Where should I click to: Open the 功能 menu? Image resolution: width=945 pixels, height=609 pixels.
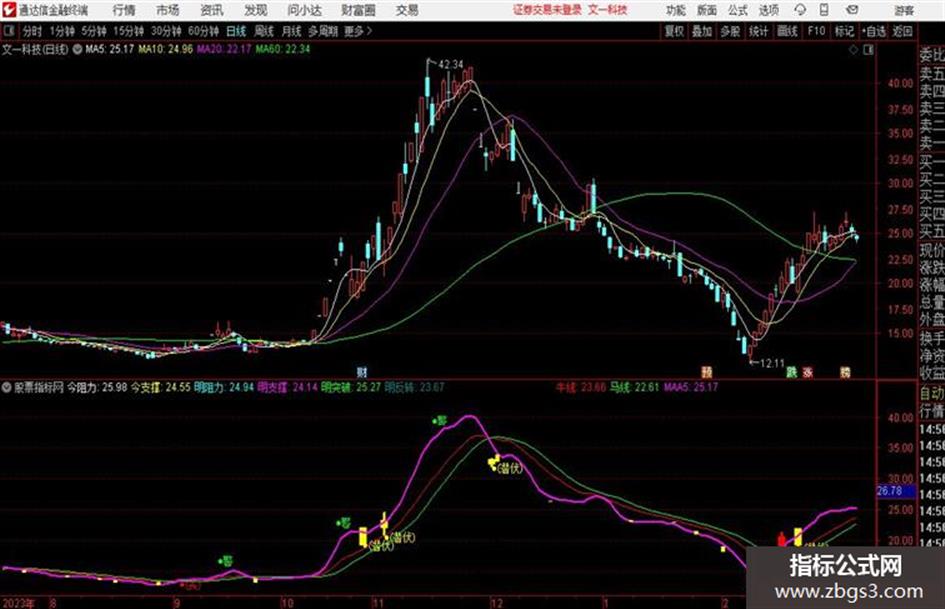click(x=676, y=10)
